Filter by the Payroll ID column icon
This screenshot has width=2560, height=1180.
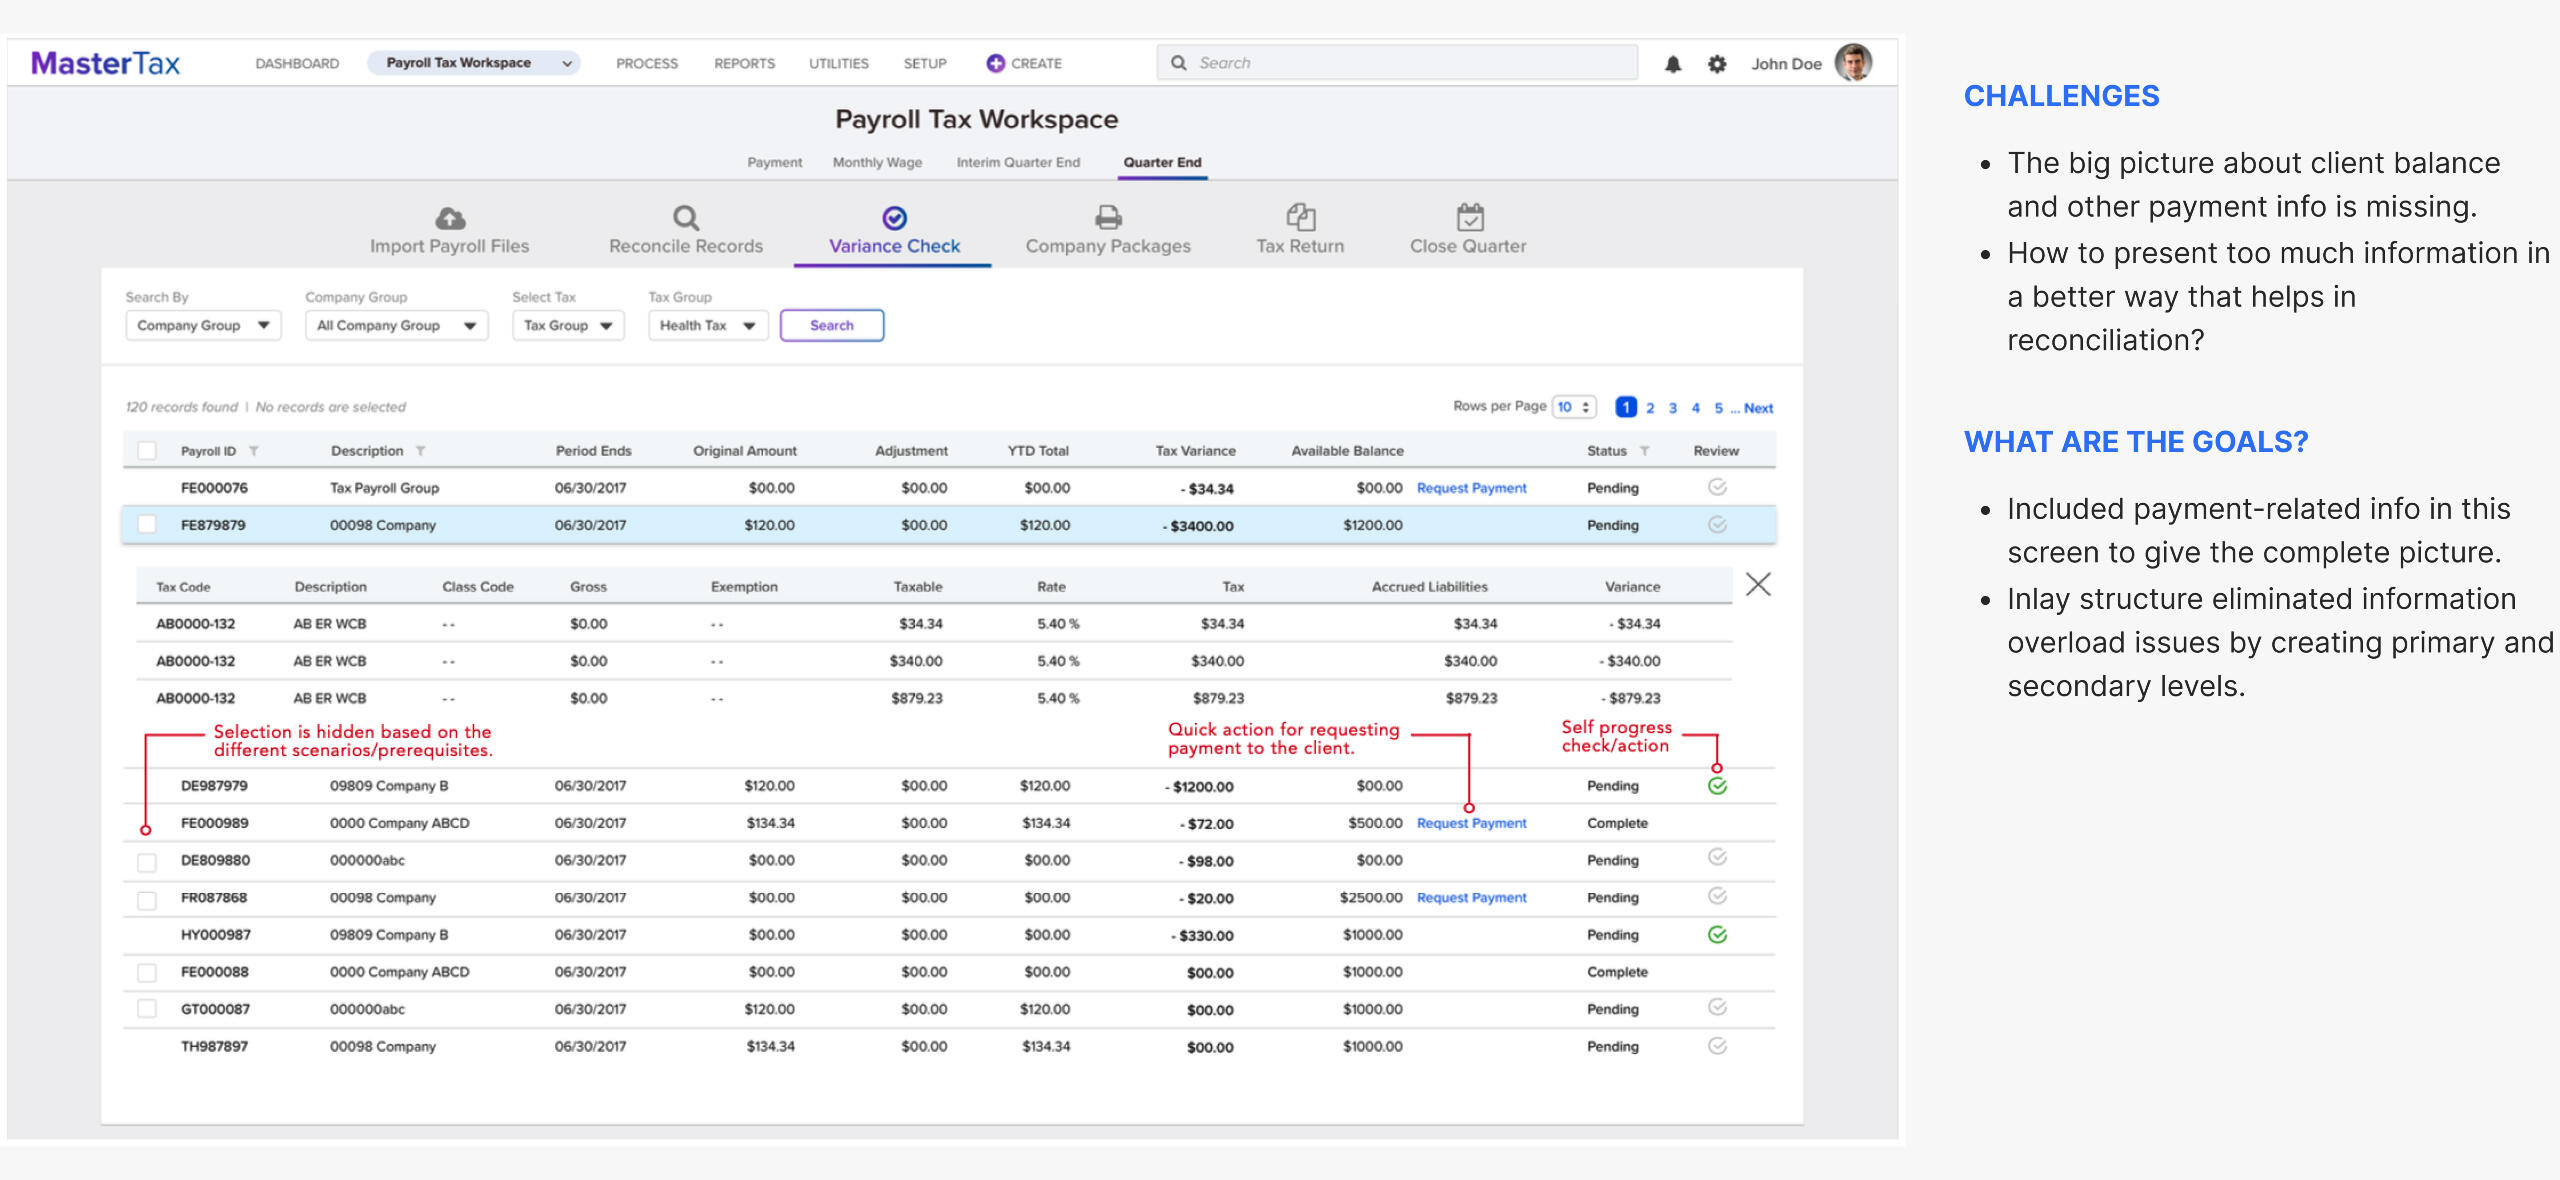pos(254,451)
